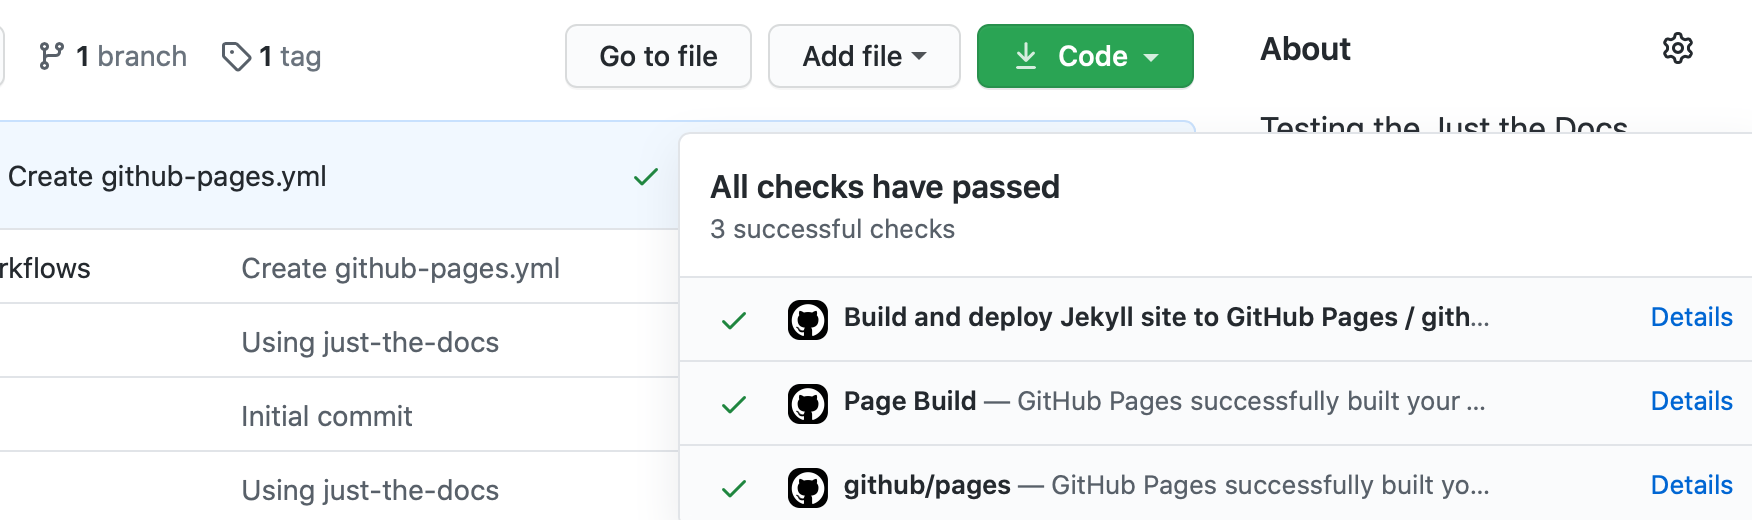The width and height of the screenshot is (1752, 520).
Task: Click GitHub avatar next to Build and deploy check
Action: click(807, 320)
